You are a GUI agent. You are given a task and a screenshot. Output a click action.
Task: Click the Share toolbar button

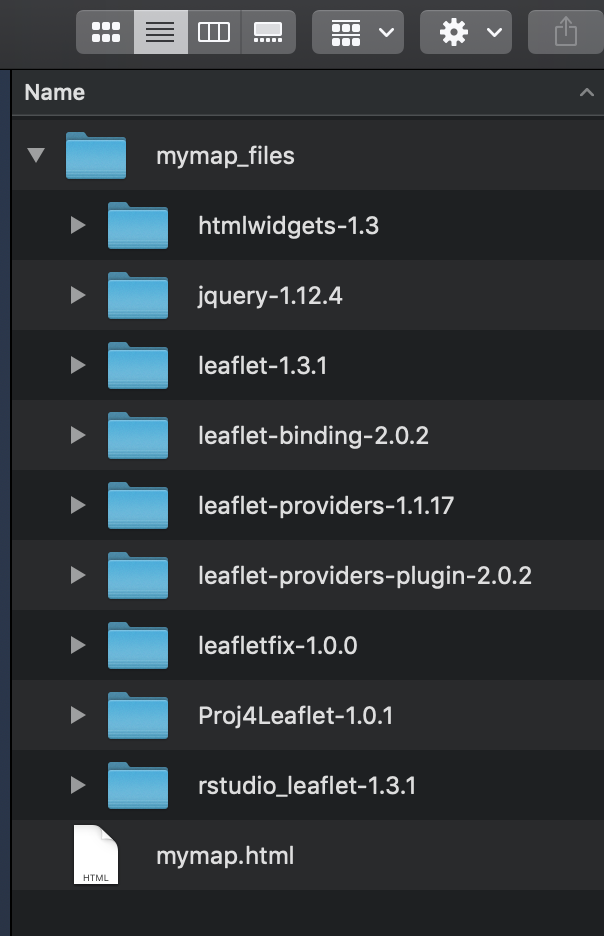point(566,32)
